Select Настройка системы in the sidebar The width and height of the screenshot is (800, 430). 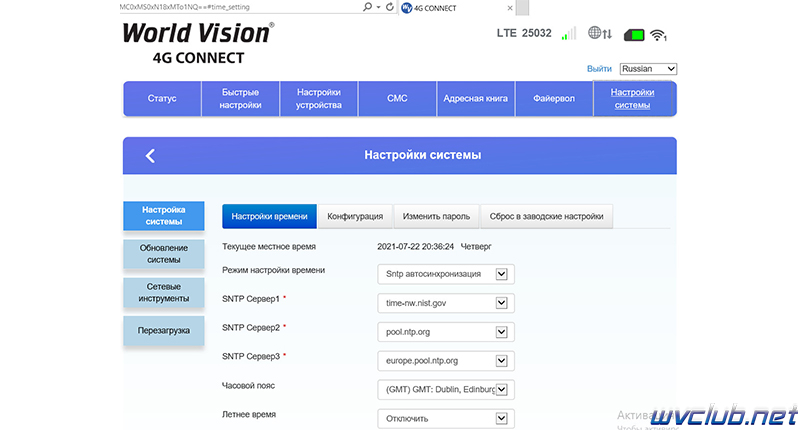164,216
